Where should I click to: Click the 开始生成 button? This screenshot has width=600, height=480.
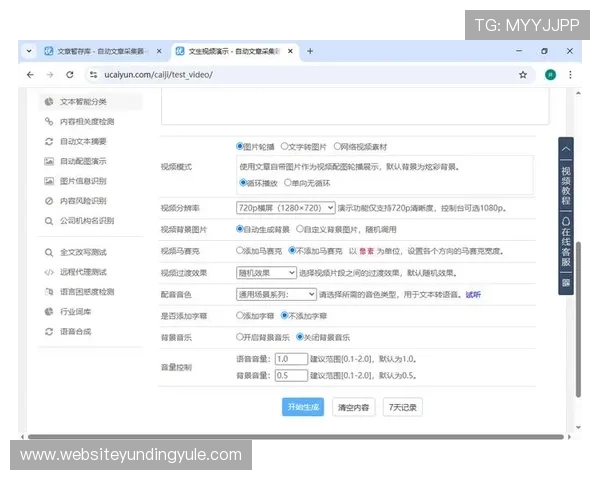[x=303, y=407]
